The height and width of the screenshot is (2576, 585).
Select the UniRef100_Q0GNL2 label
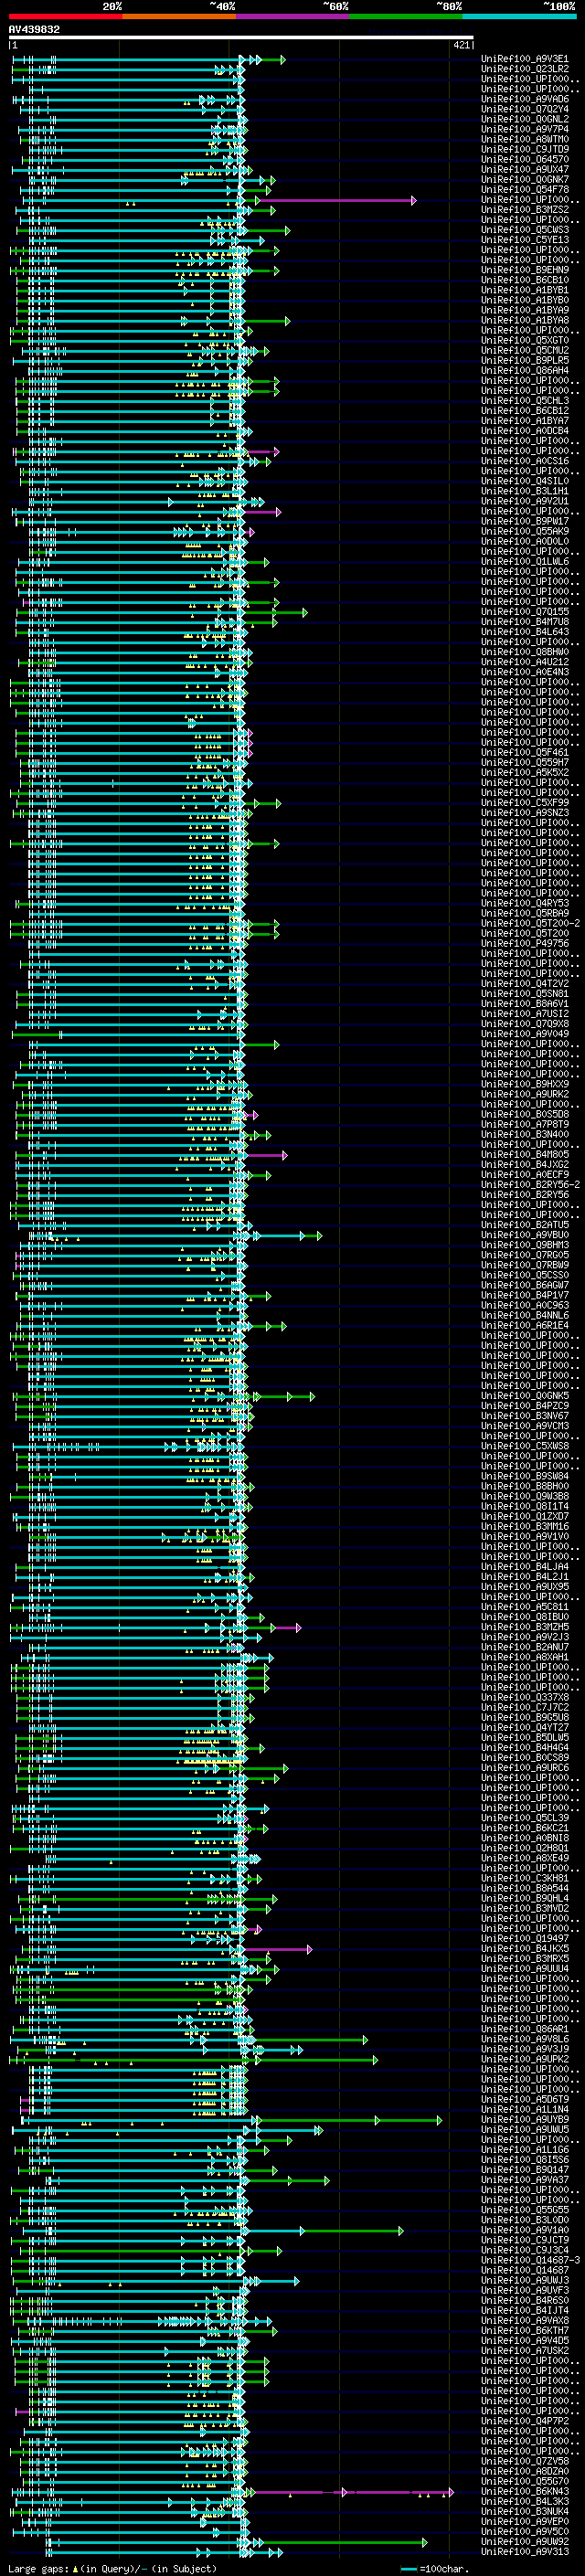tap(525, 119)
